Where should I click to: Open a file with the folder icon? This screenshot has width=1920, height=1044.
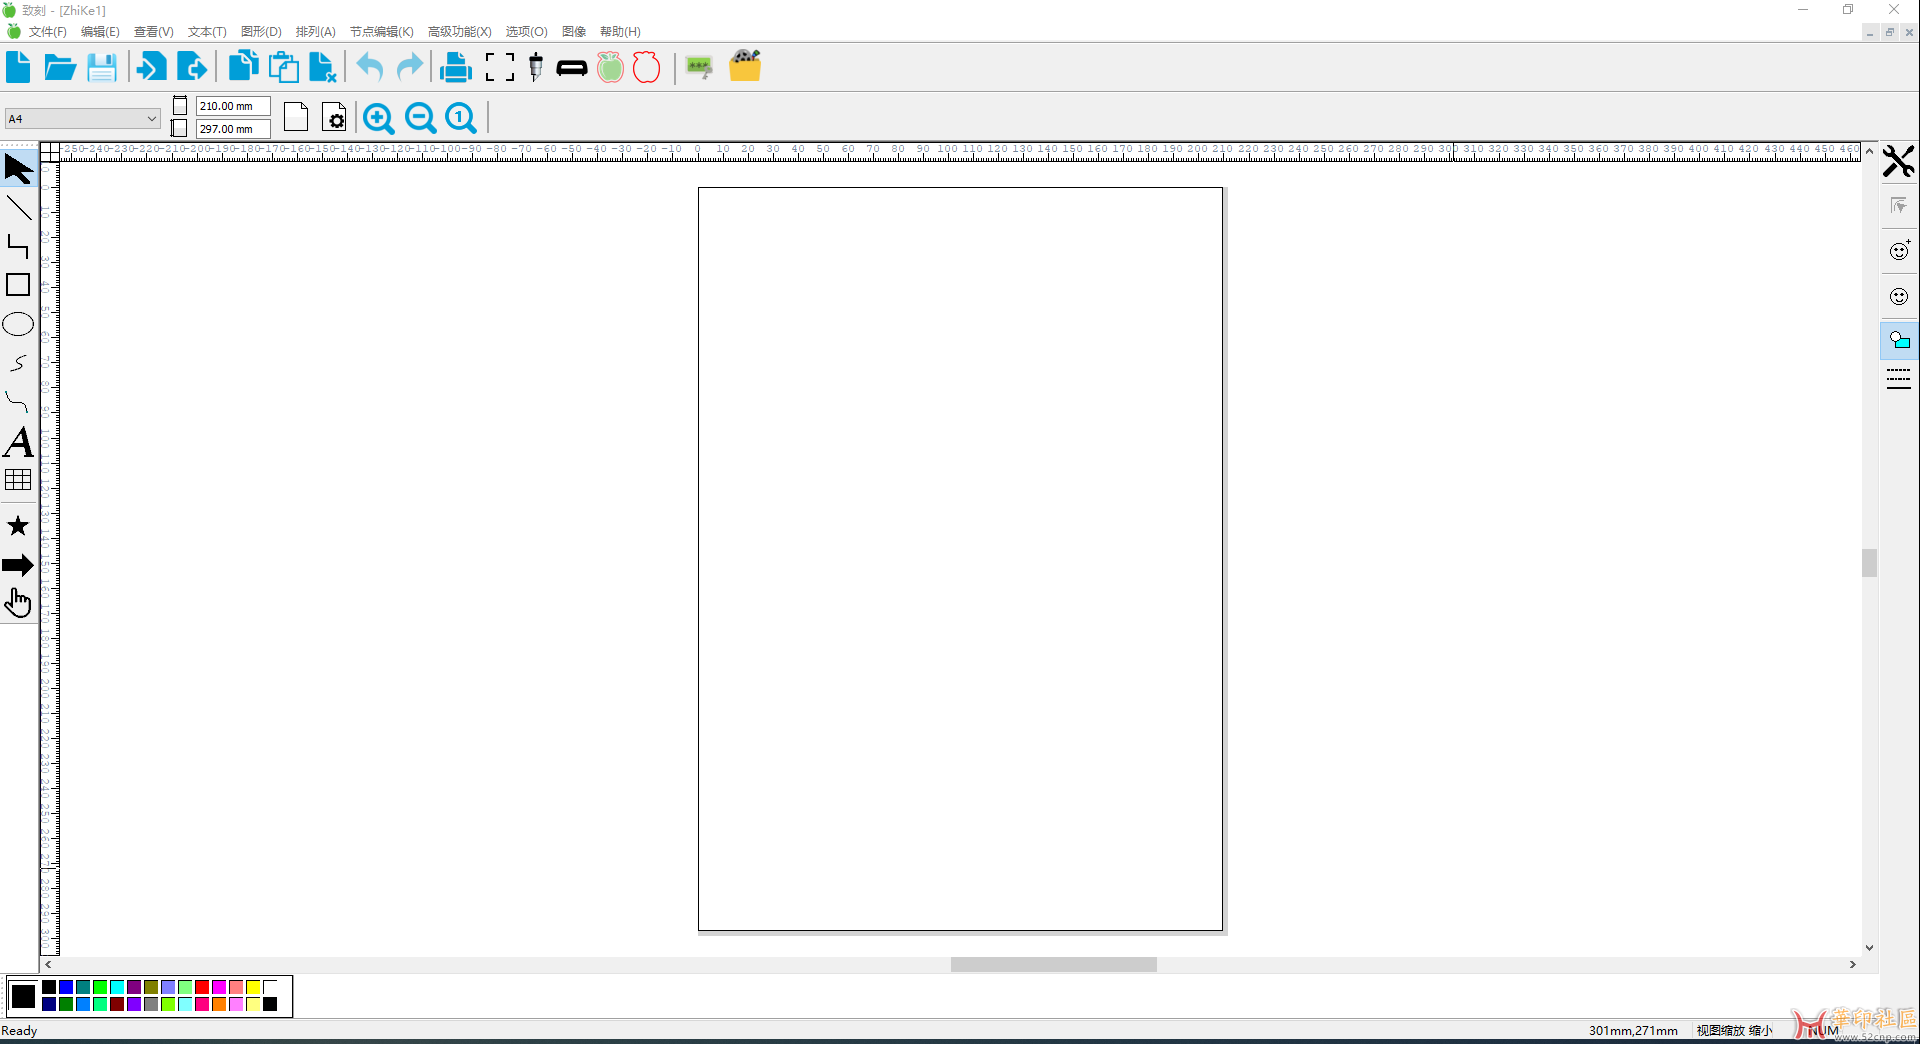[60, 67]
